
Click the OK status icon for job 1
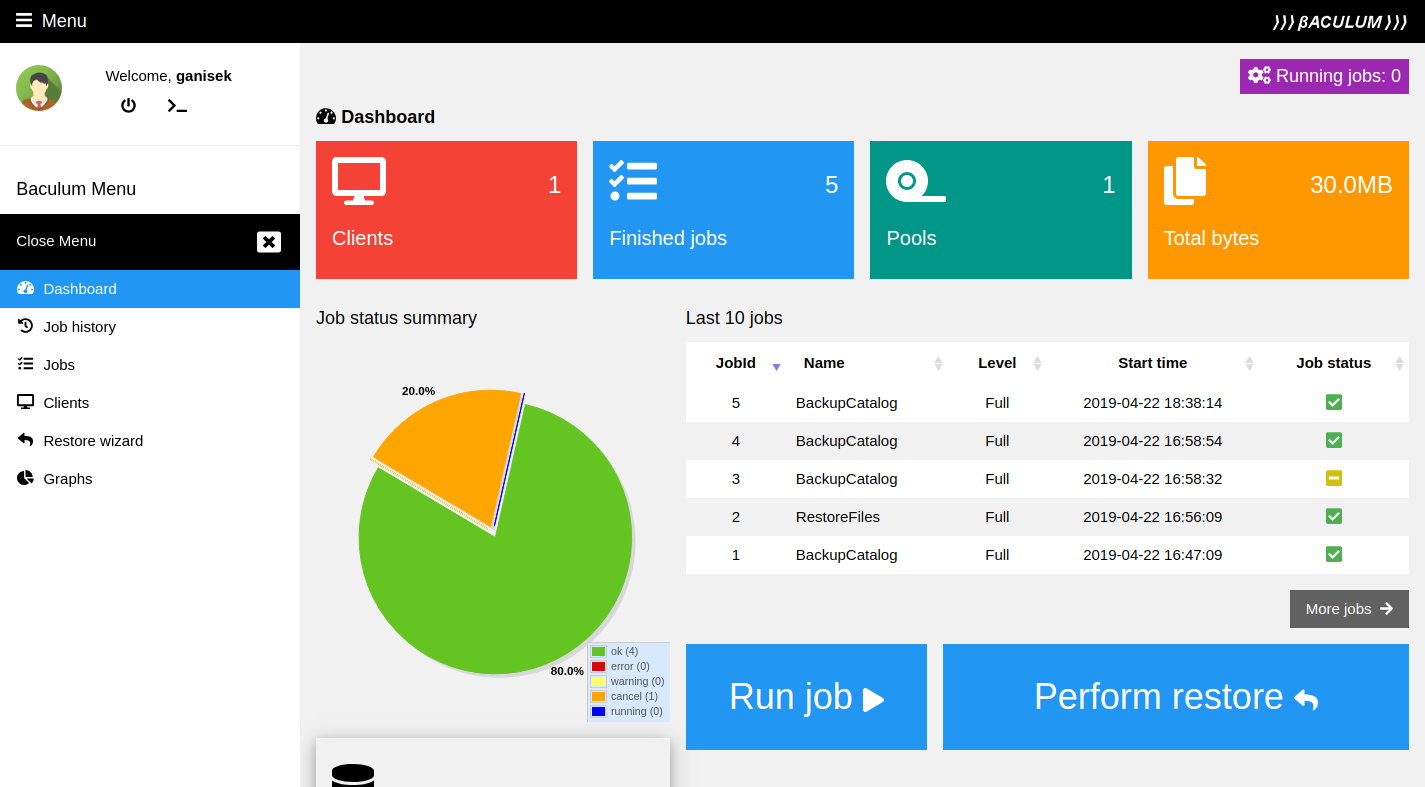click(x=1334, y=554)
